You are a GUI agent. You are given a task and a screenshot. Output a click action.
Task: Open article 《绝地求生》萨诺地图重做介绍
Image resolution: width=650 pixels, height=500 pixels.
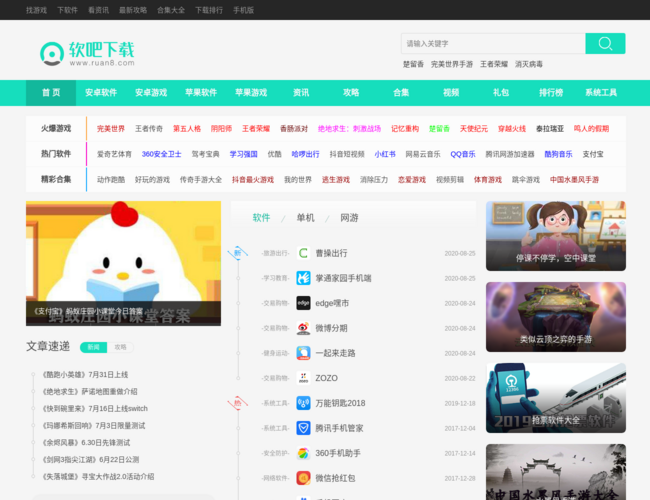[90, 391]
